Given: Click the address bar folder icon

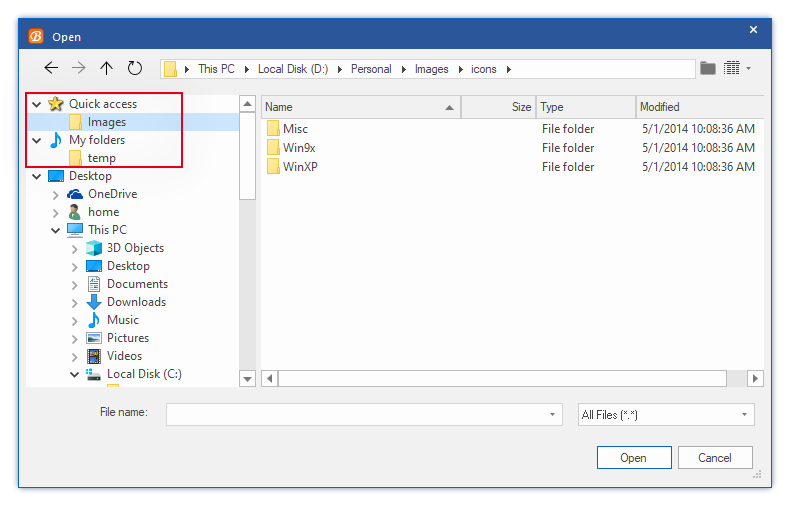Looking at the screenshot, I should [170, 69].
